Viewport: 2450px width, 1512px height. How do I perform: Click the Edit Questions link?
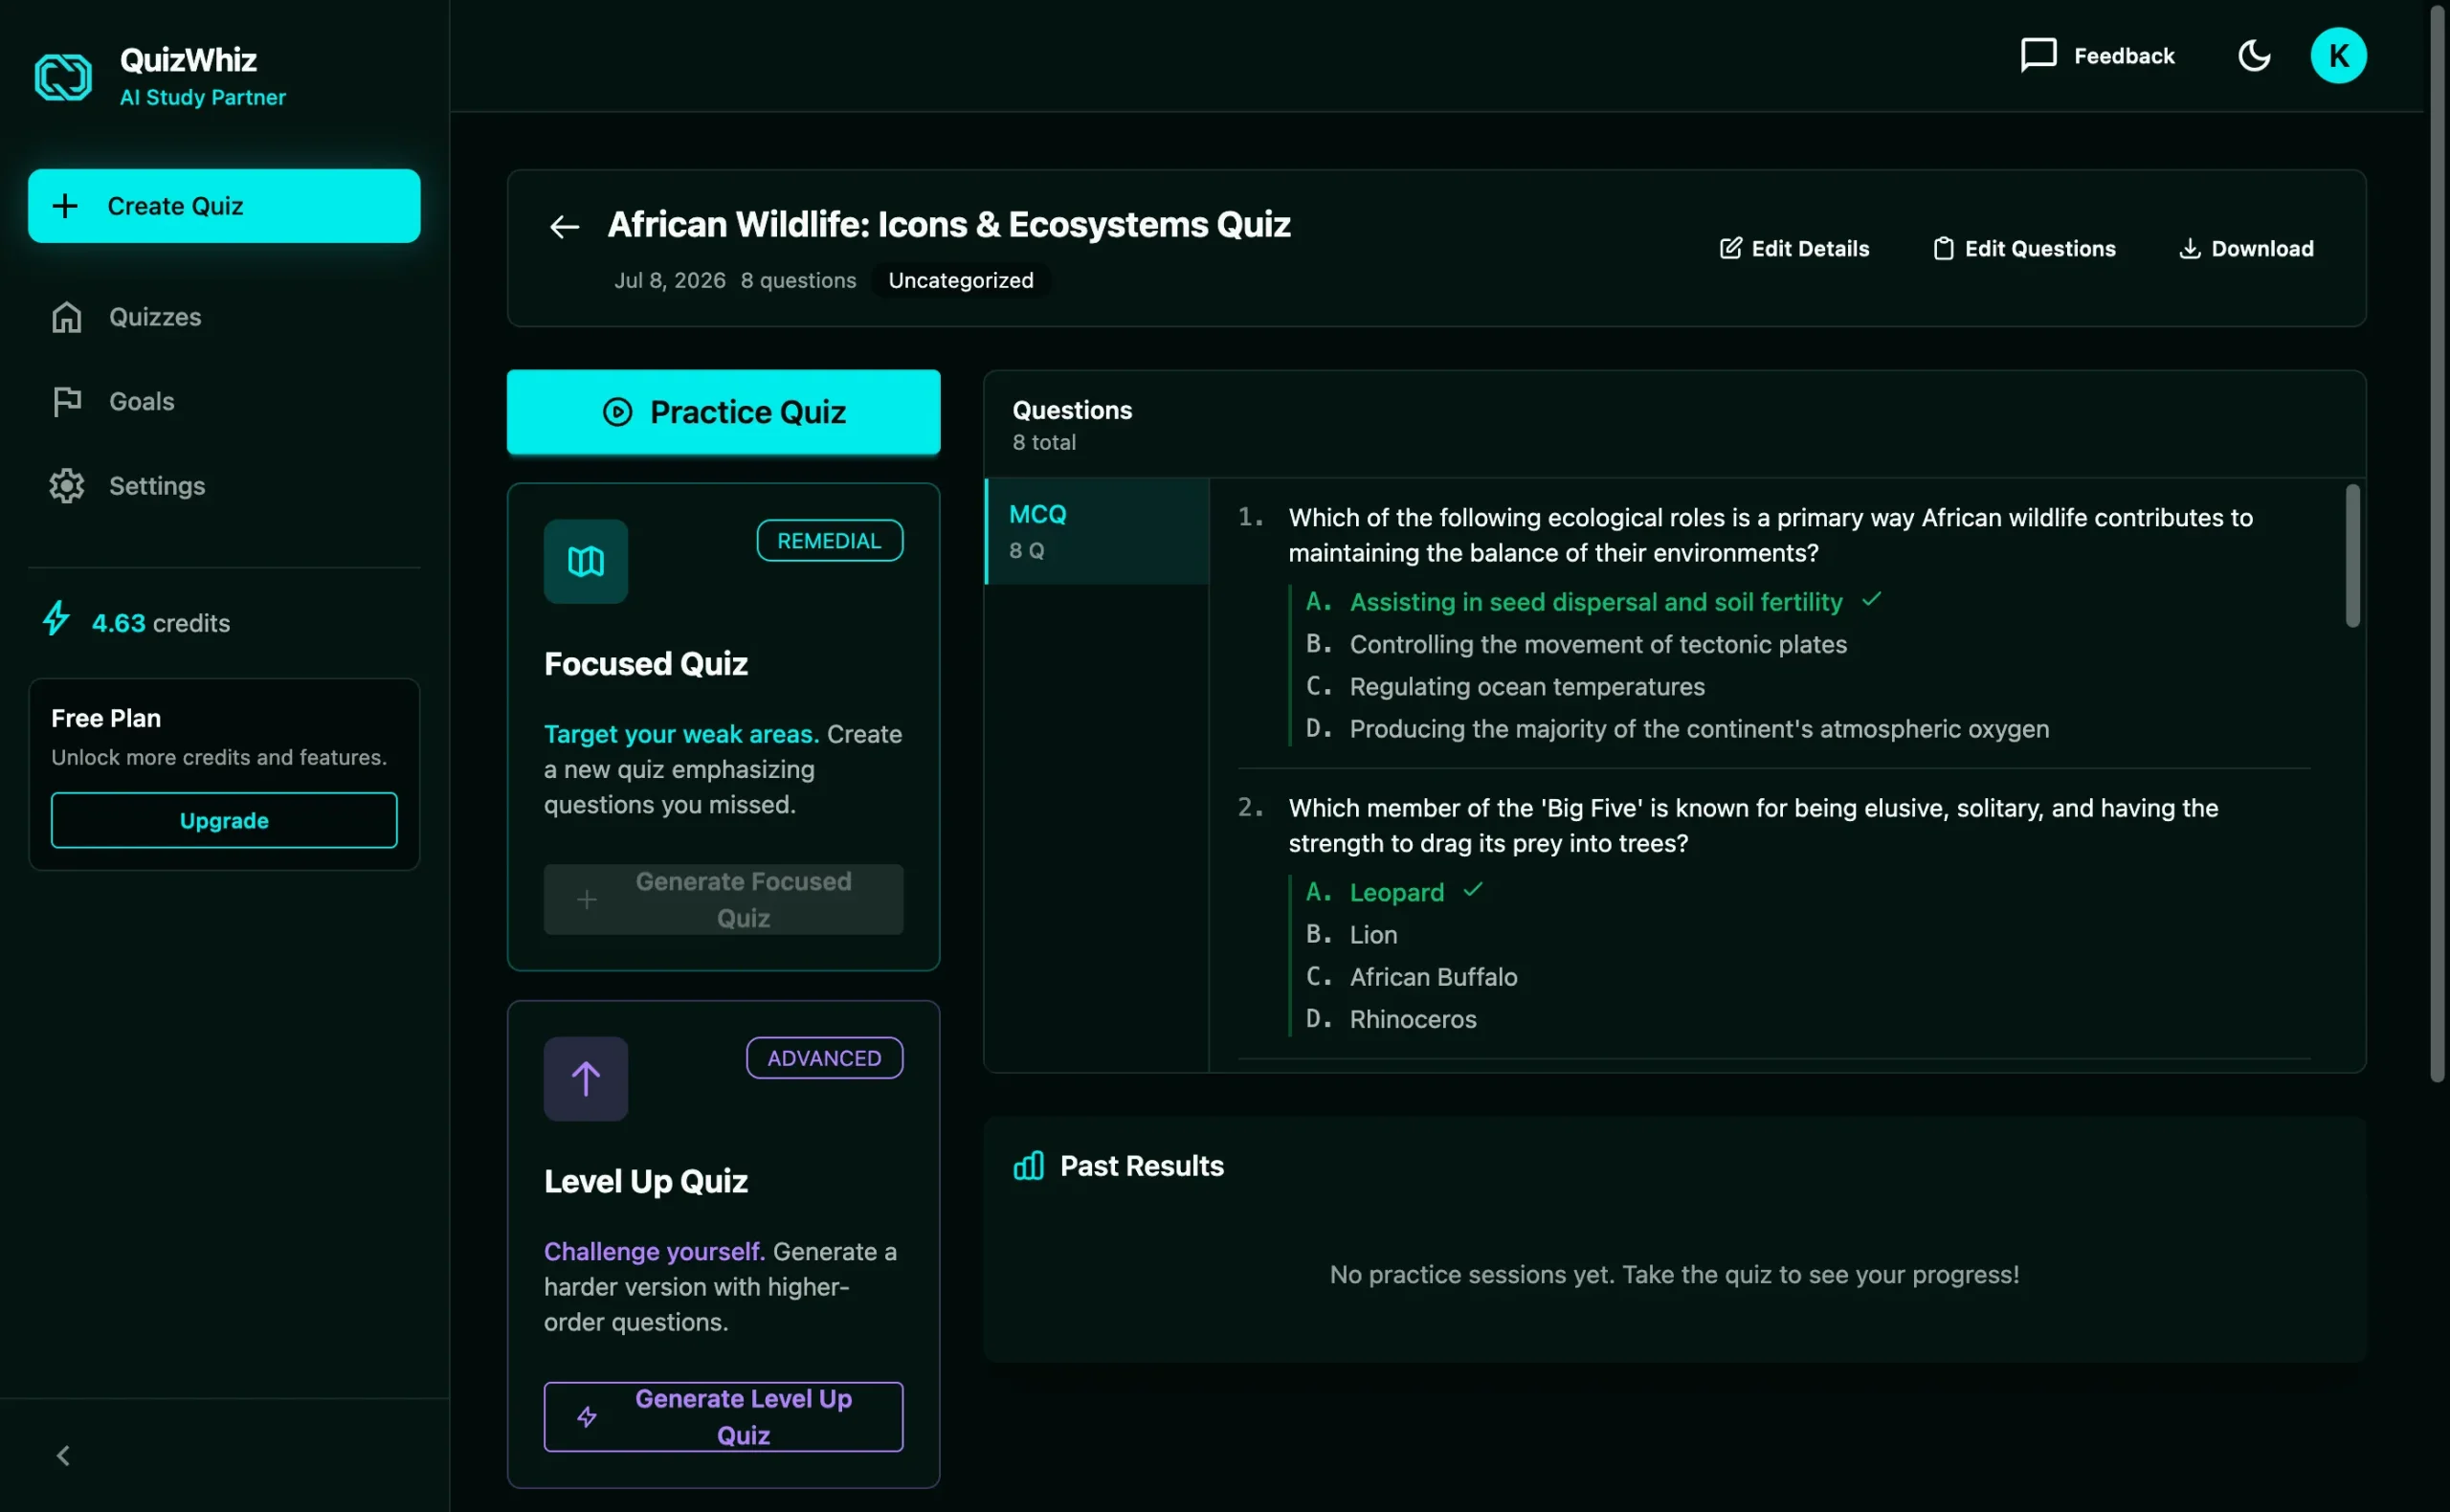(2024, 248)
